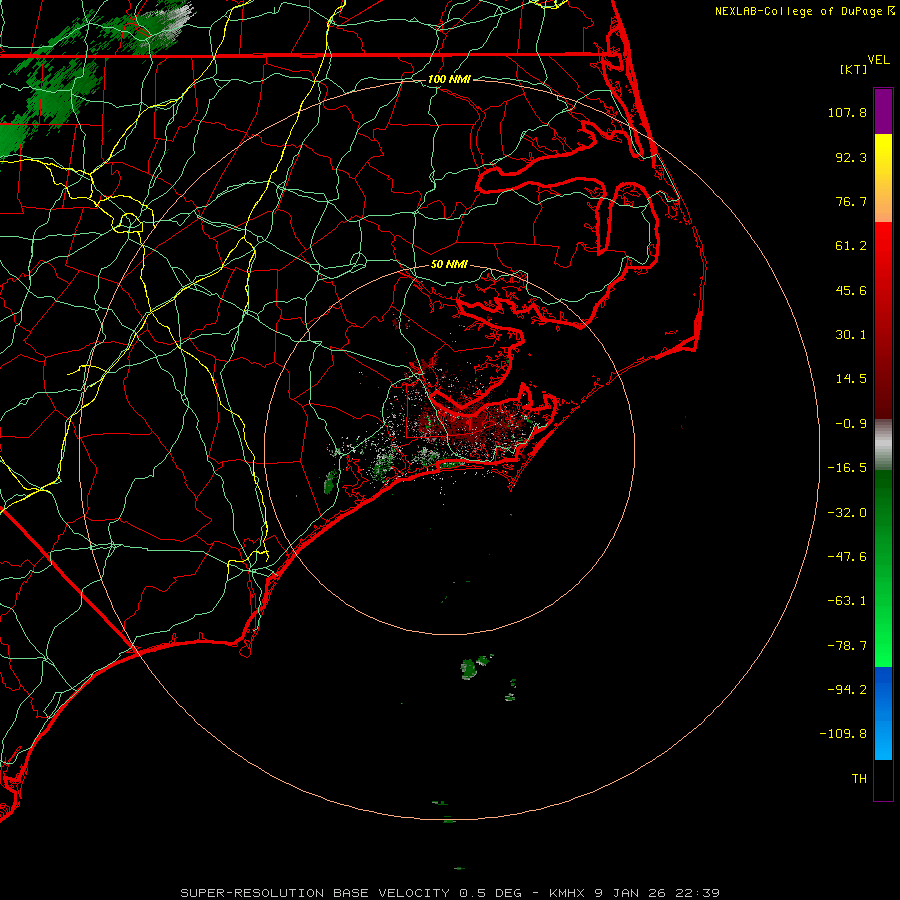Click the 100 NMI range ring label
900x900 pixels.
point(449,79)
